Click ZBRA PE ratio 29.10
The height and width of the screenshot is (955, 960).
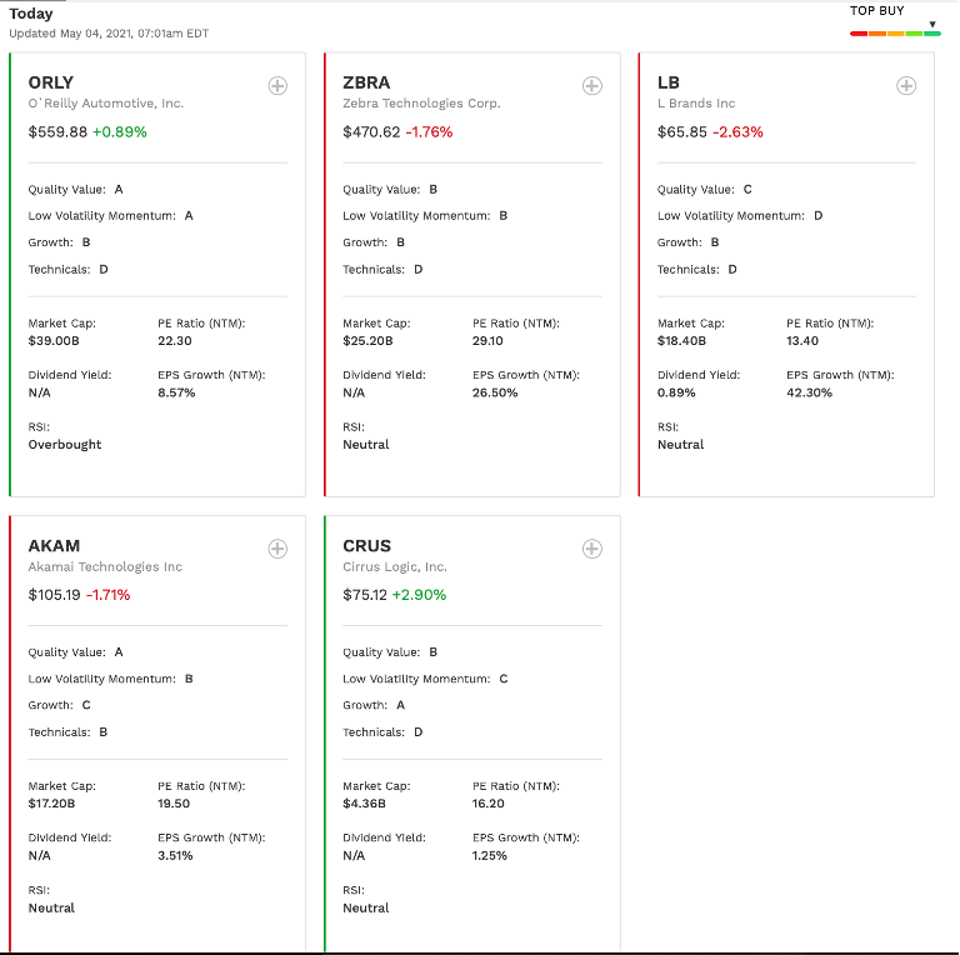(488, 341)
